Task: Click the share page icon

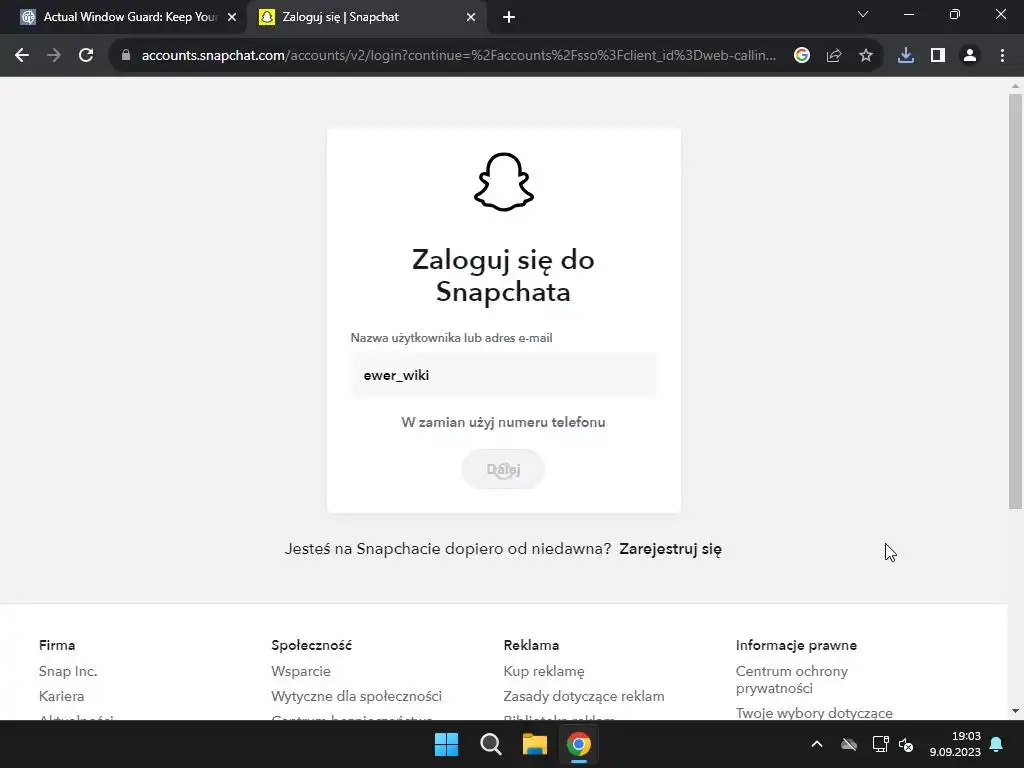Action: coord(834,56)
